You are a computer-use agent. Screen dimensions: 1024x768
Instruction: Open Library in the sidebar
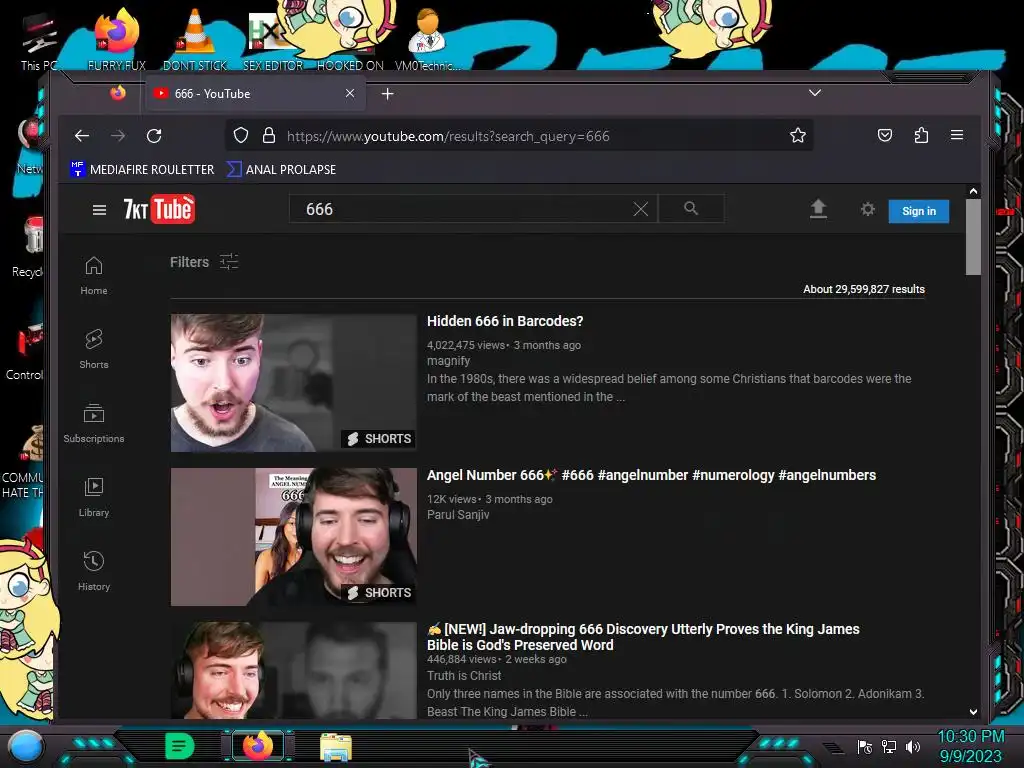click(94, 497)
